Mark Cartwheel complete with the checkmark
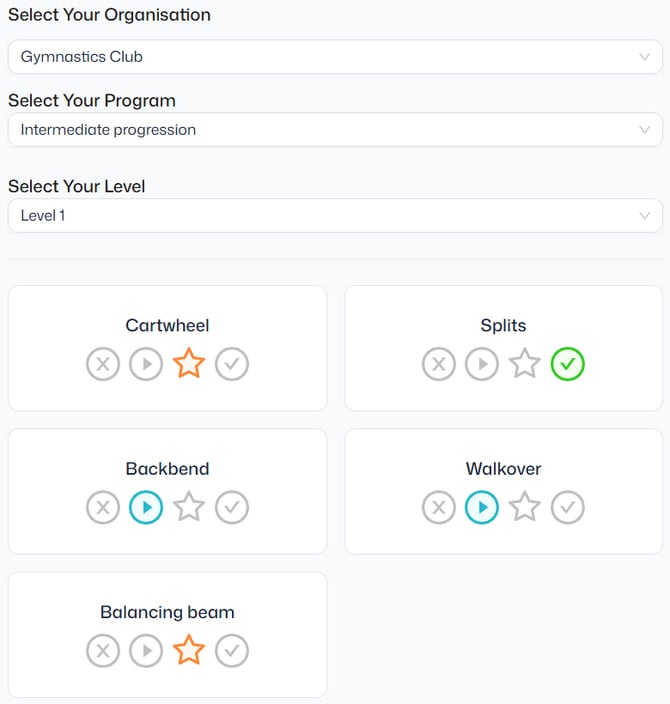This screenshot has width=670, height=704. pyautogui.click(x=232, y=364)
